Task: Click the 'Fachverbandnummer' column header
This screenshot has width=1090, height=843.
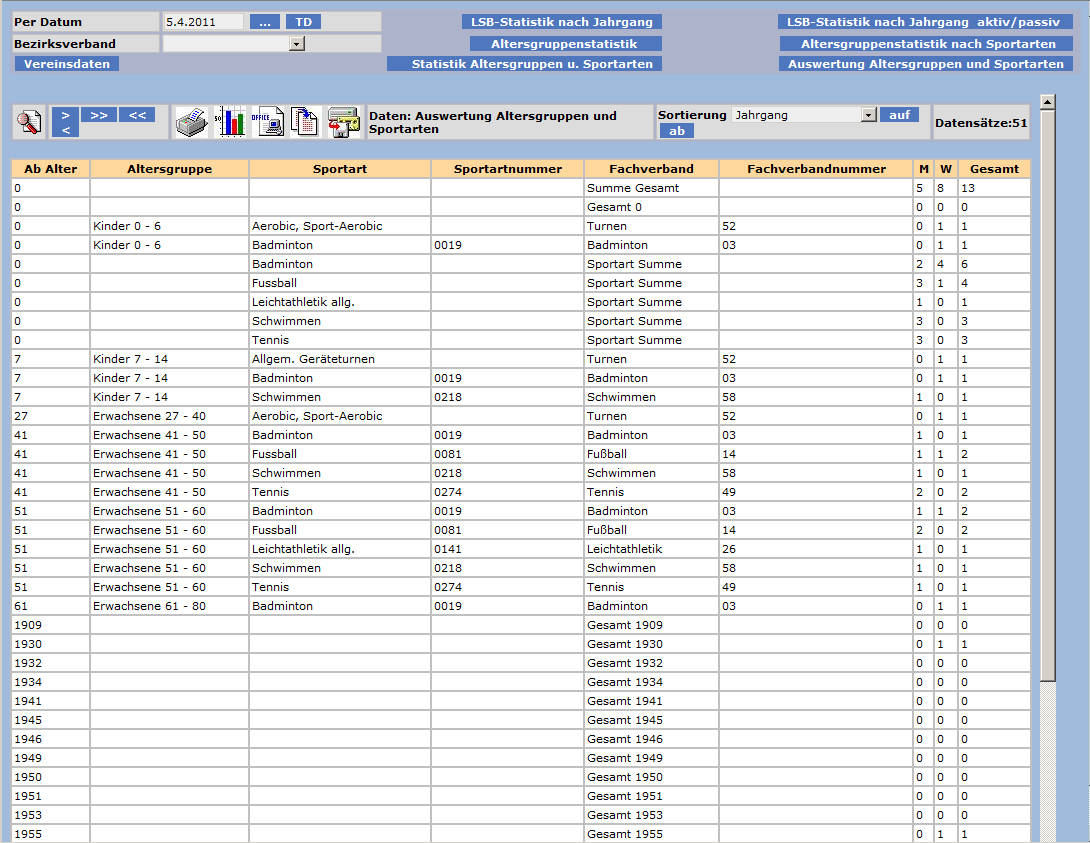Action: point(816,169)
